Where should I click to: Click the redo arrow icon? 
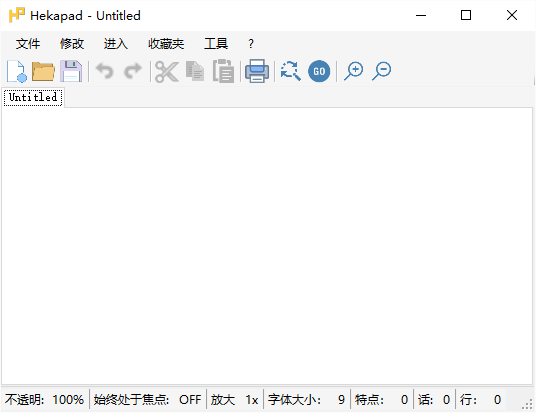(x=133, y=71)
